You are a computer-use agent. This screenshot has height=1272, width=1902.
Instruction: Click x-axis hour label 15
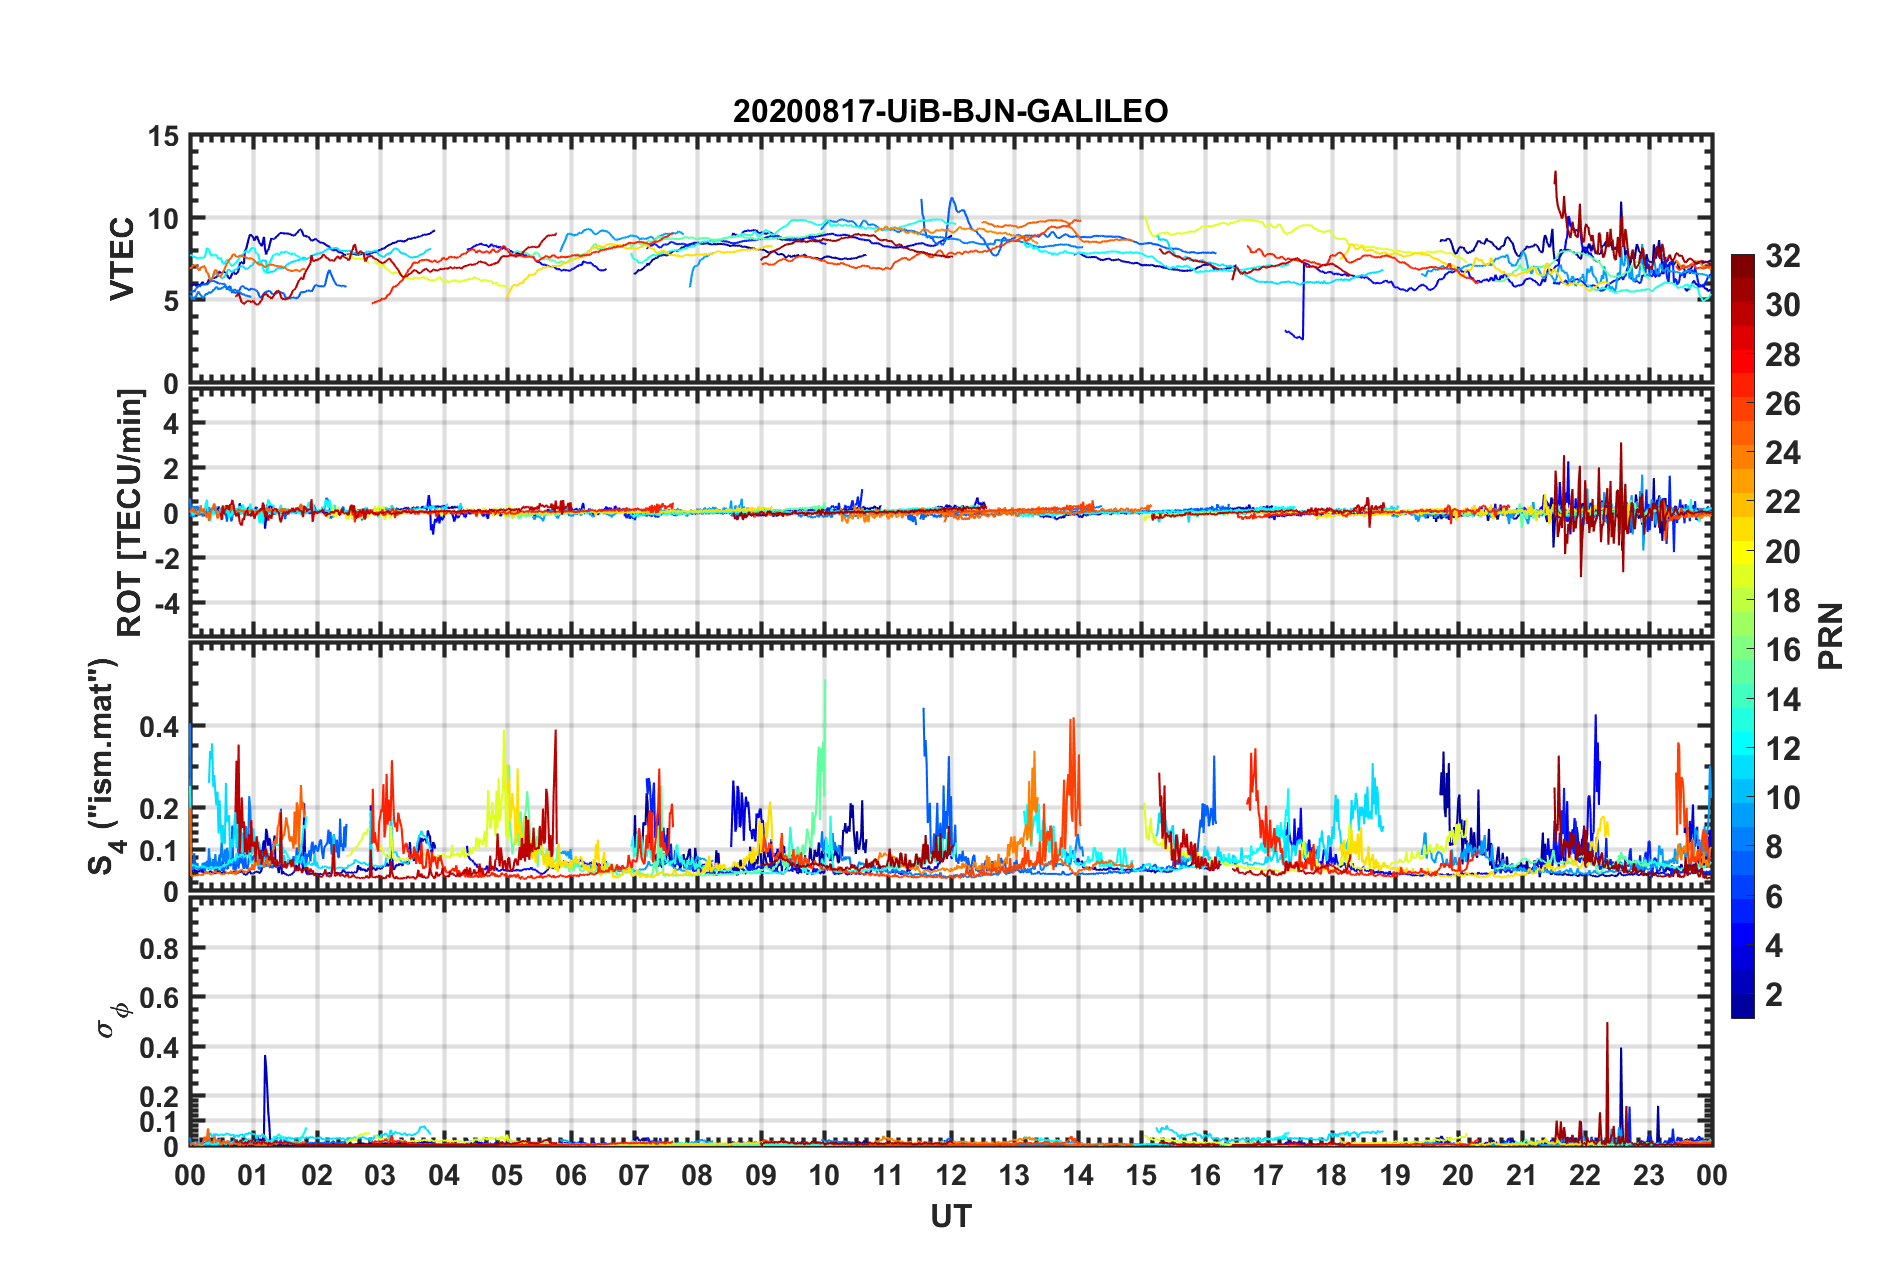point(1141,1175)
